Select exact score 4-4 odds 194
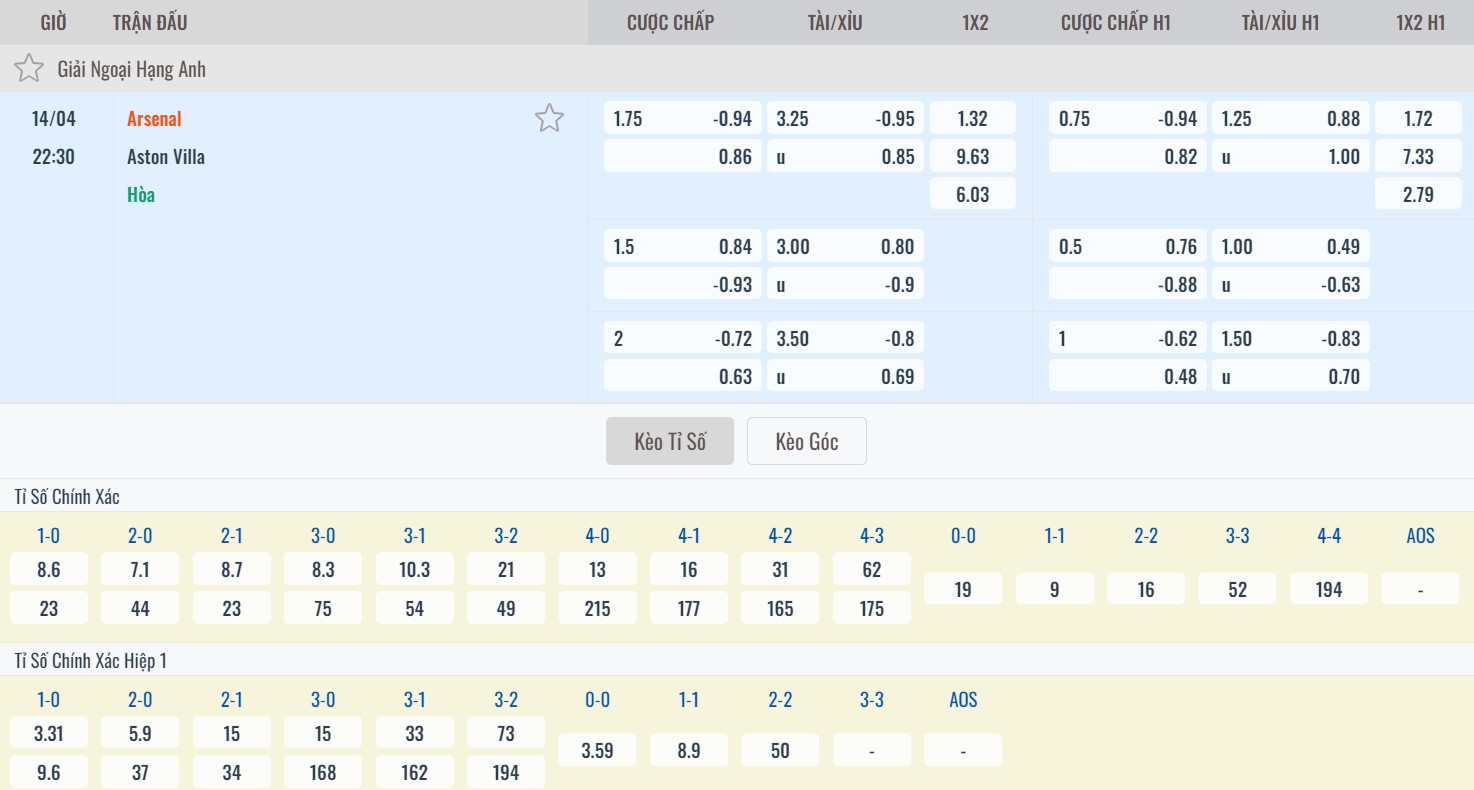The width and height of the screenshot is (1474, 790). [x=1328, y=589]
